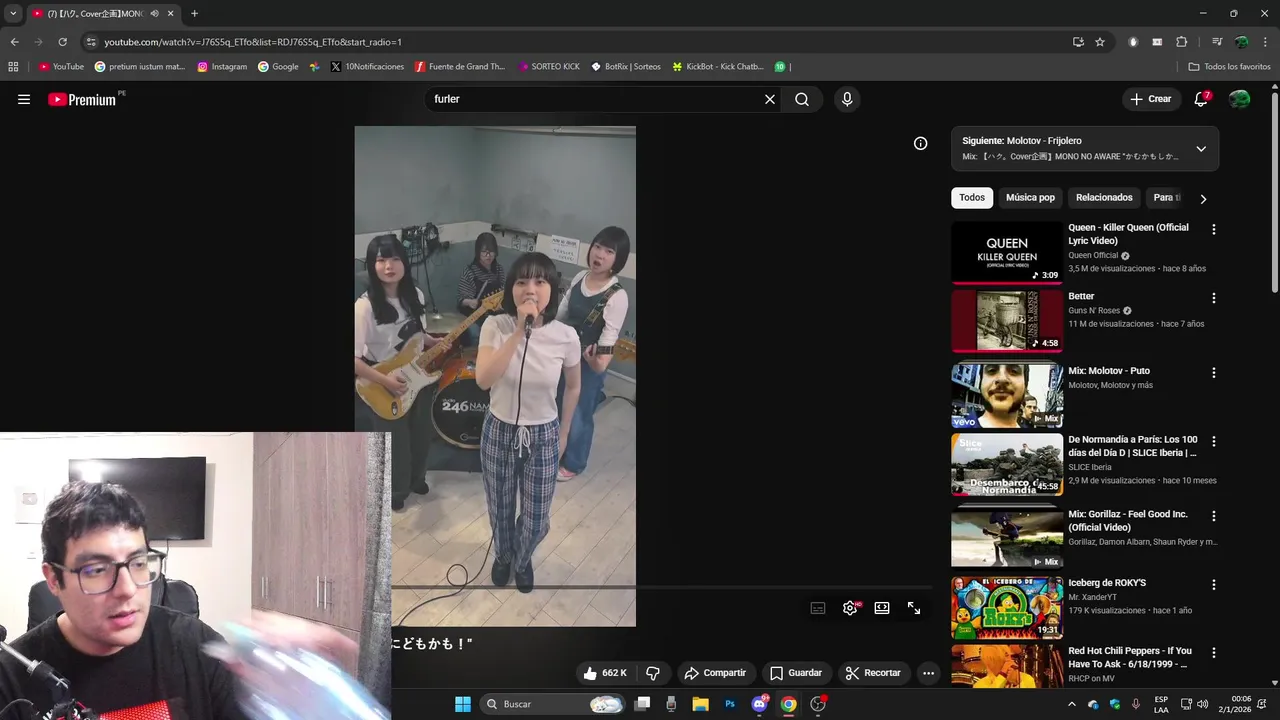The height and width of the screenshot is (720, 1280).
Task: Open the Windows taskbar Buscar box
Action: (551, 704)
